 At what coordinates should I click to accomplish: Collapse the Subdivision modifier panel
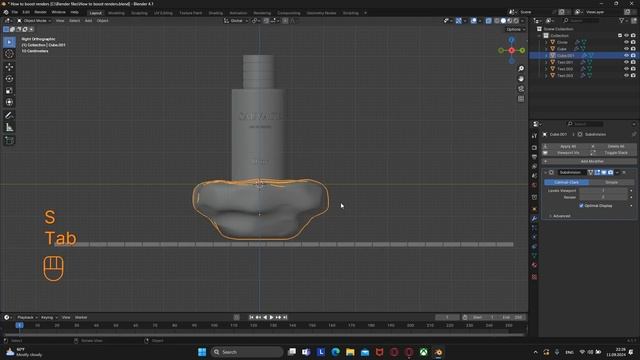[546, 173]
